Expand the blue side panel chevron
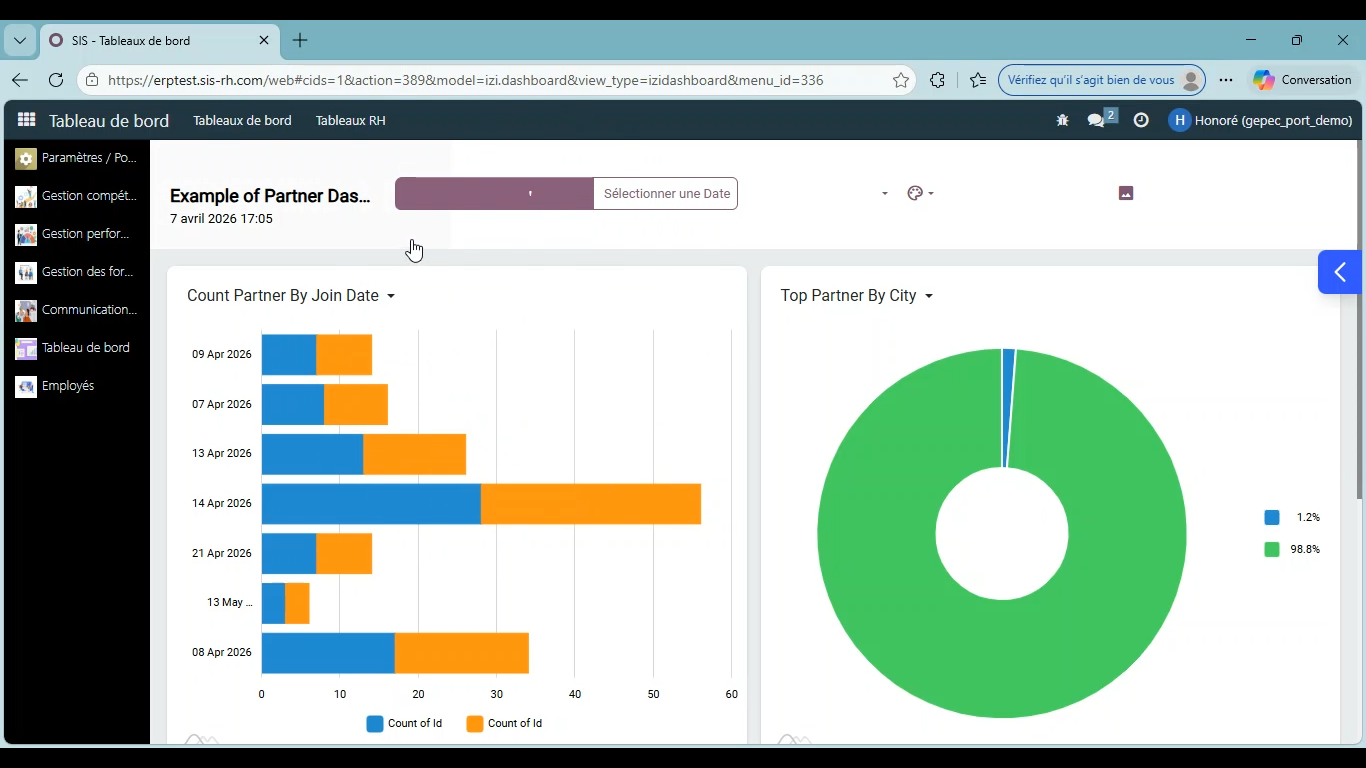 pyautogui.click(x=1340, y=272)
